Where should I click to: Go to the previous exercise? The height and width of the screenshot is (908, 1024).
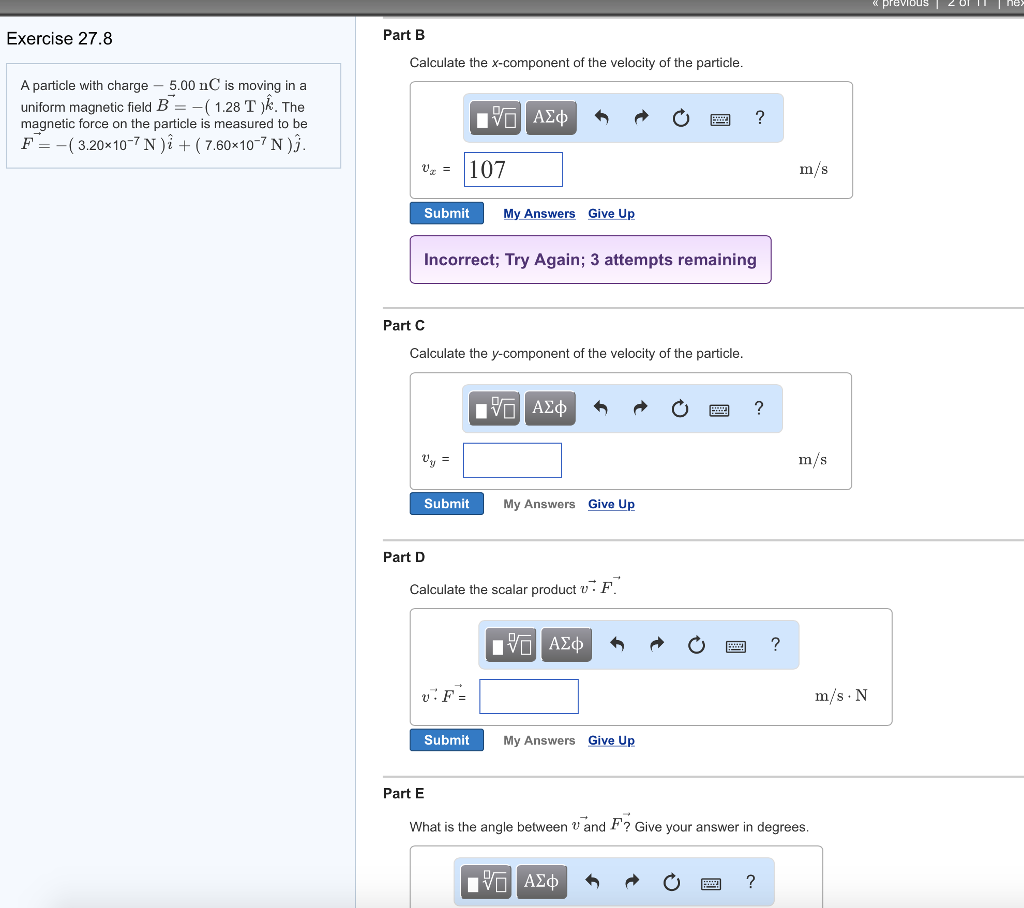(x=902, y=4)
